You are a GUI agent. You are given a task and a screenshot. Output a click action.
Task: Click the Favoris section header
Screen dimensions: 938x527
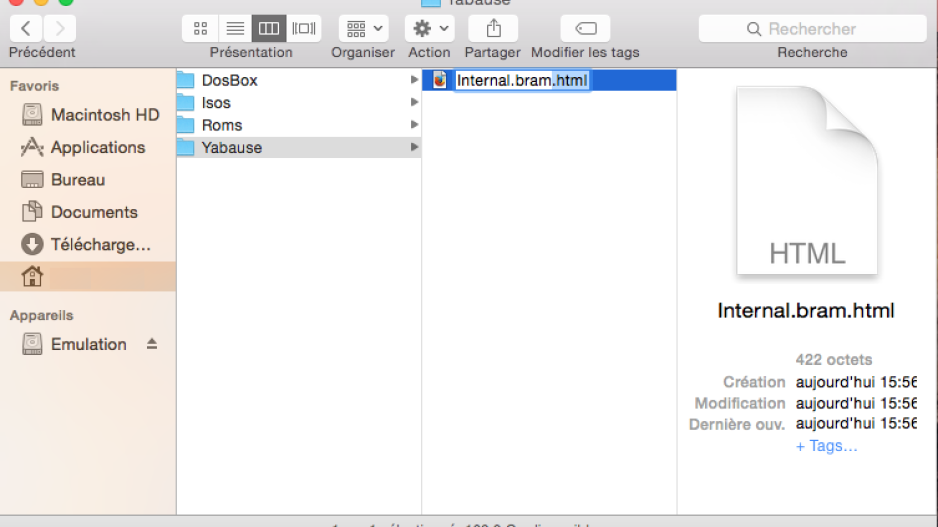34,86
